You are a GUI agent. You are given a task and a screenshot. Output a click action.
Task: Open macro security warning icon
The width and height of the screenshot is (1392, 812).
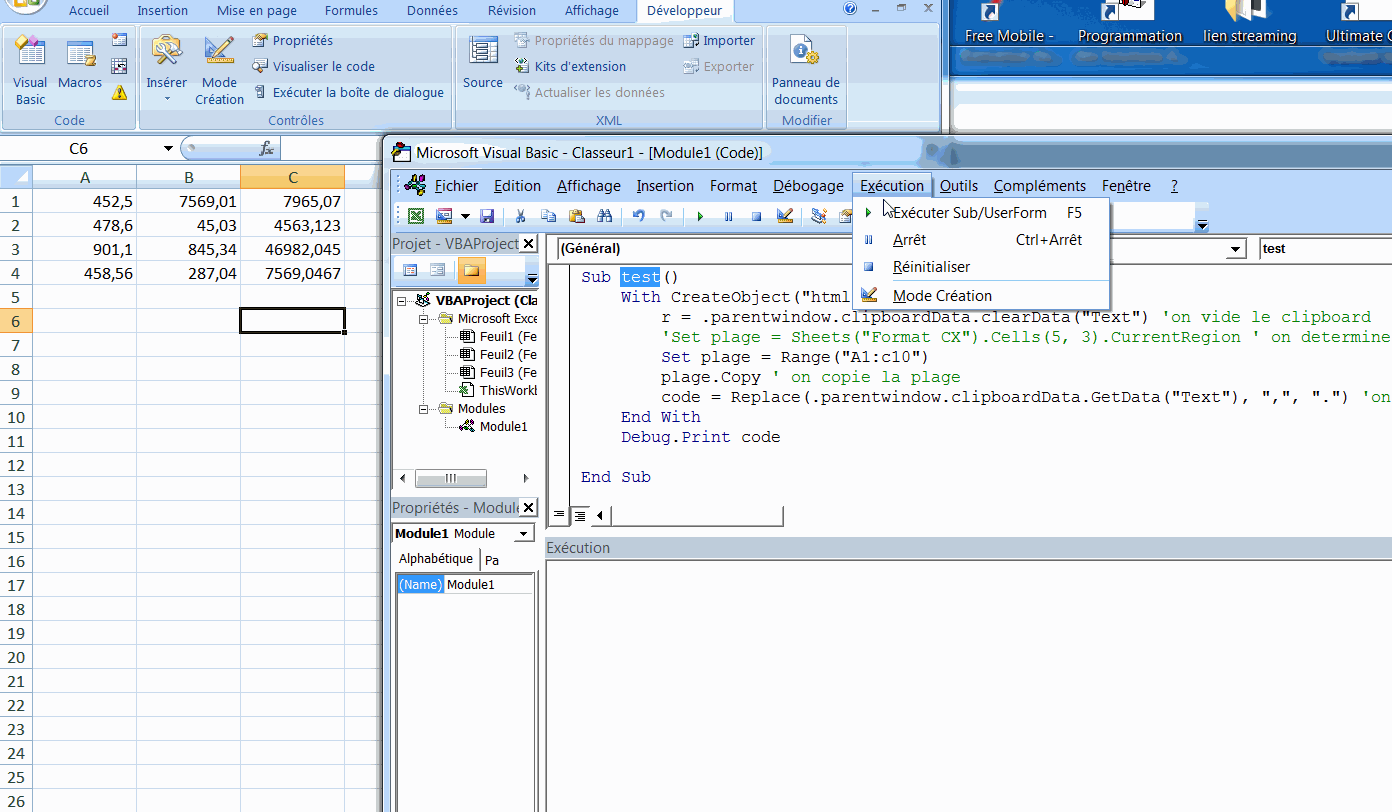click(120, 93)
